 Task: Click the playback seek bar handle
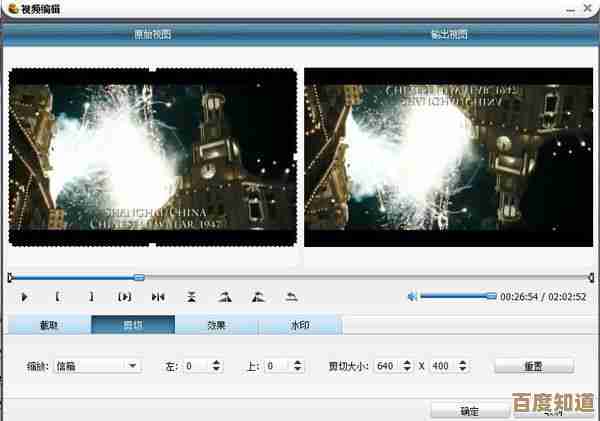pos(139,277)
